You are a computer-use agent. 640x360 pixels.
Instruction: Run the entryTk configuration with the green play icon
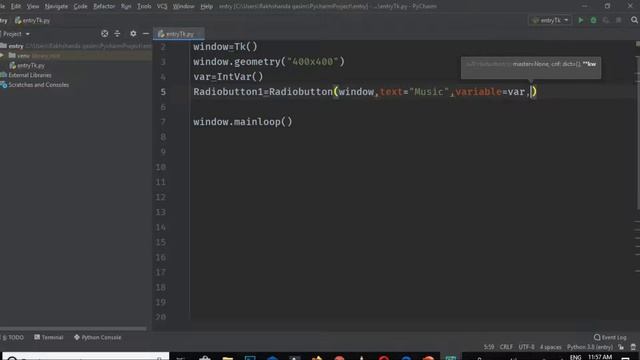coord(580,20)
